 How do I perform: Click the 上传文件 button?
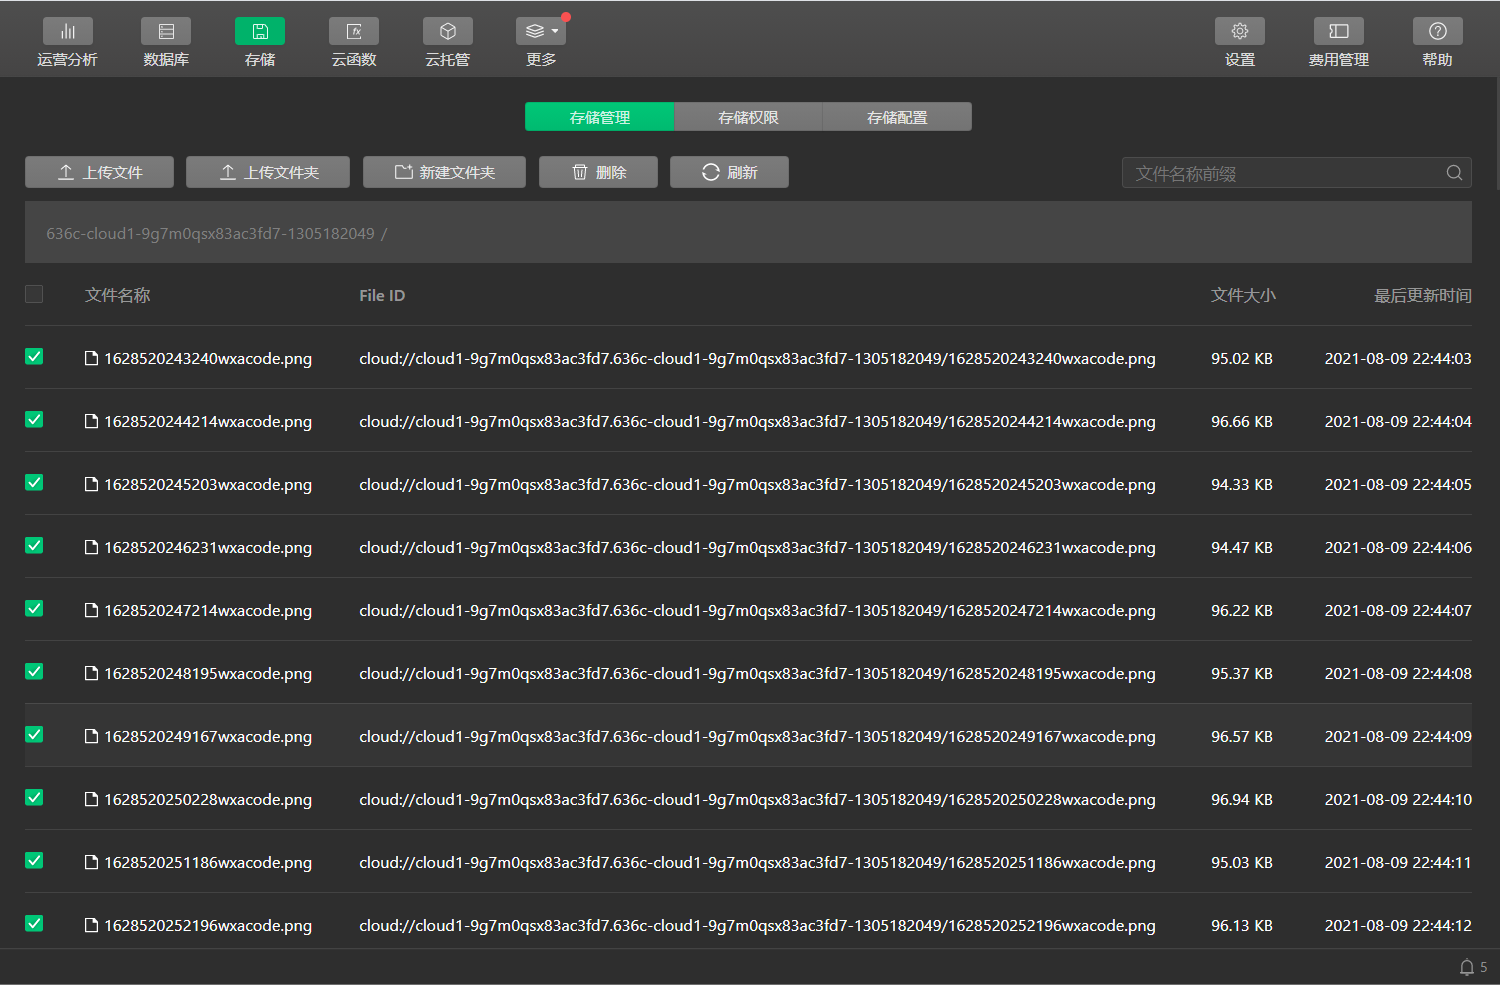(100, 172)
